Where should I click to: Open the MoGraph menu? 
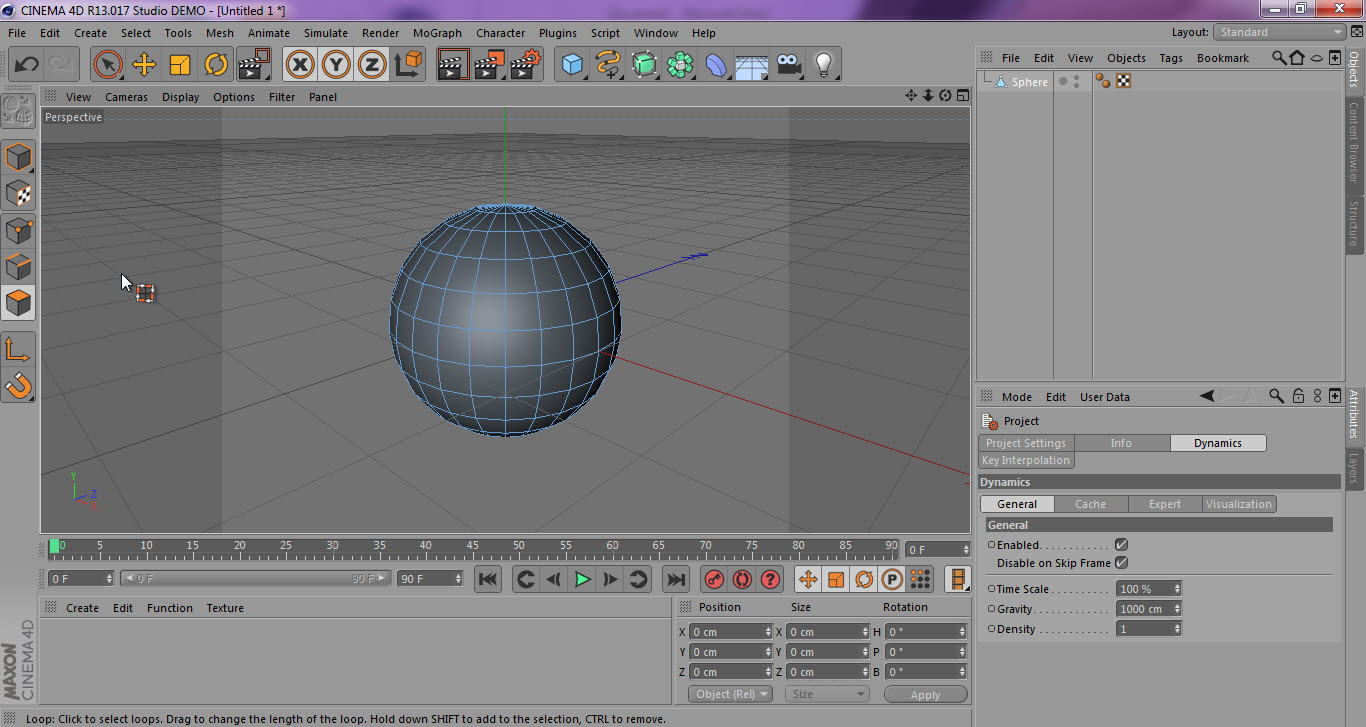(437, 33)
